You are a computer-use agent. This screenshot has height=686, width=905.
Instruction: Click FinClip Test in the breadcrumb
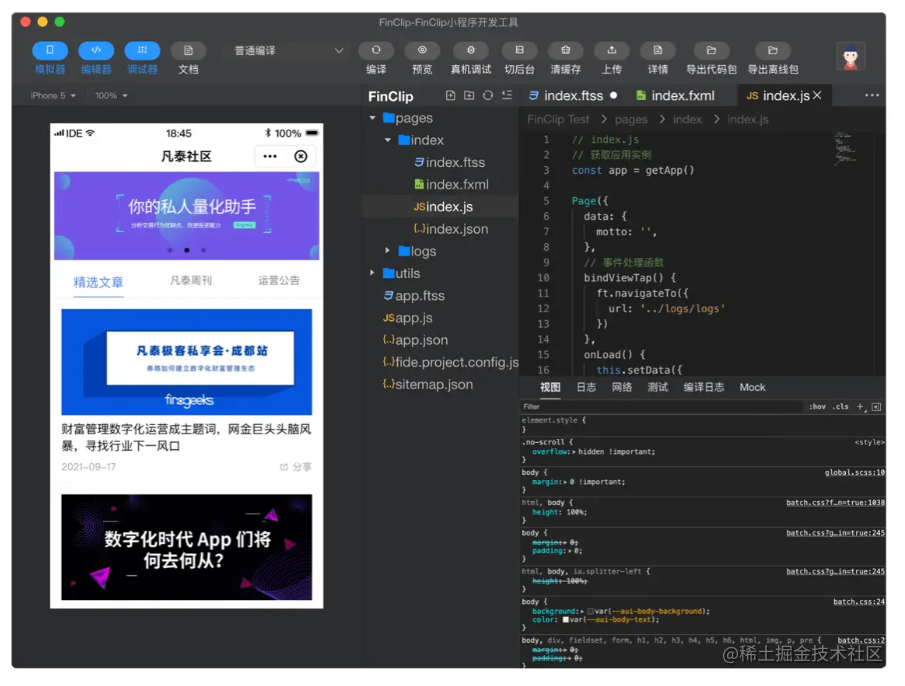(x=558, y=119)
